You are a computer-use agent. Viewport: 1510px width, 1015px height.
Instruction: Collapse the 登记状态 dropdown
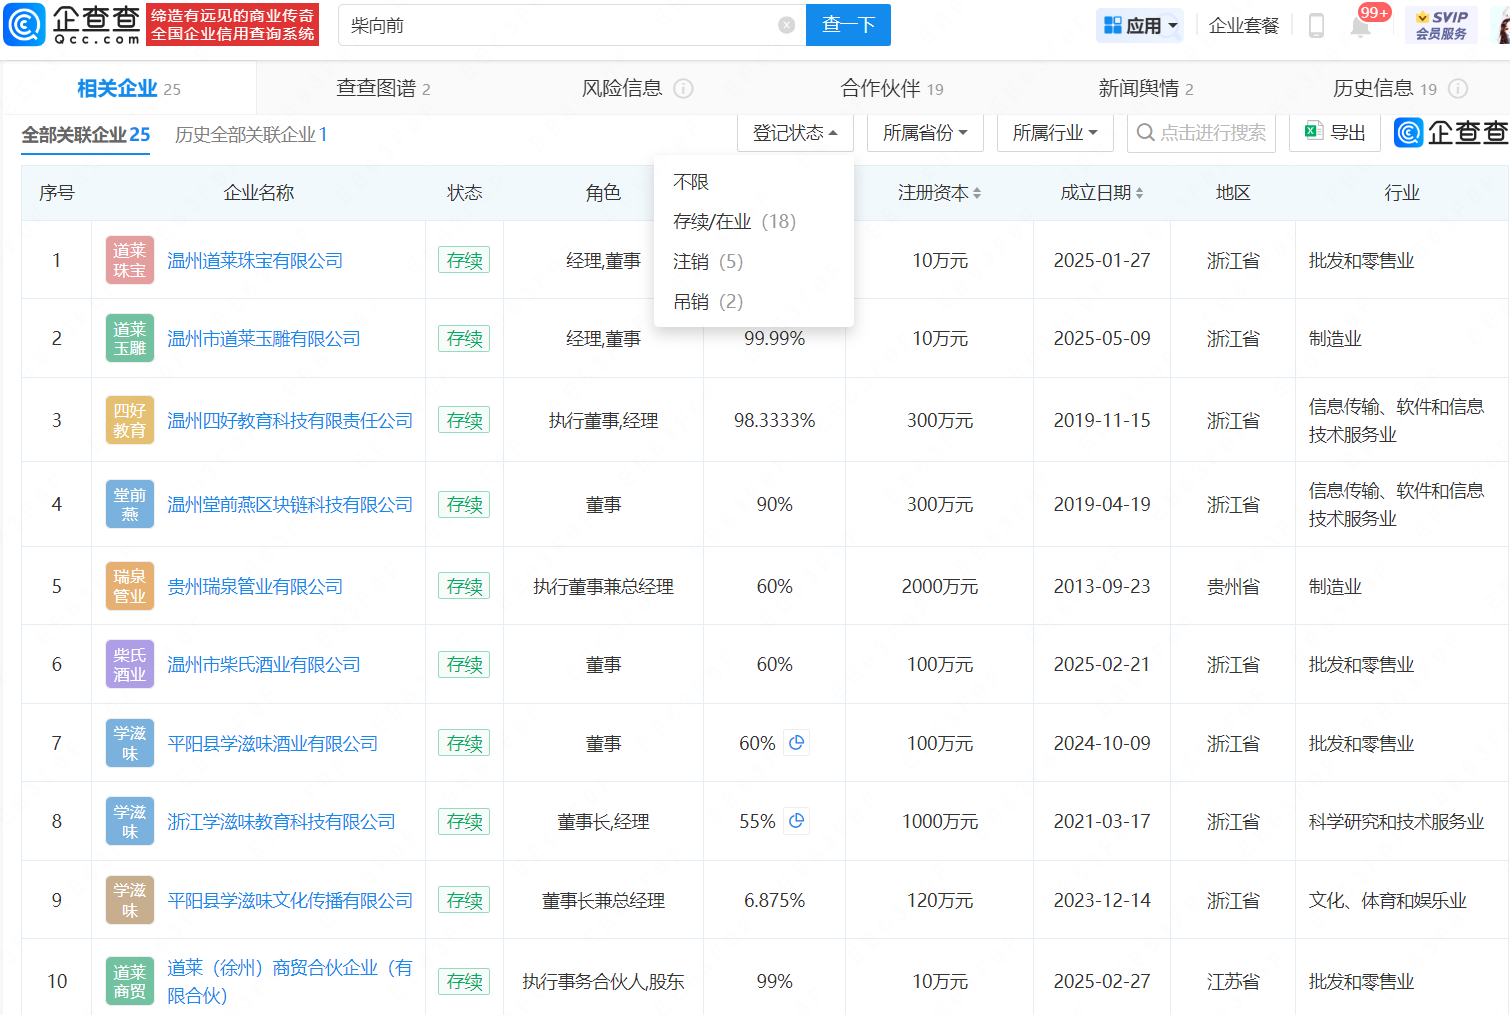pyautogui.click(x=795, y=132)
